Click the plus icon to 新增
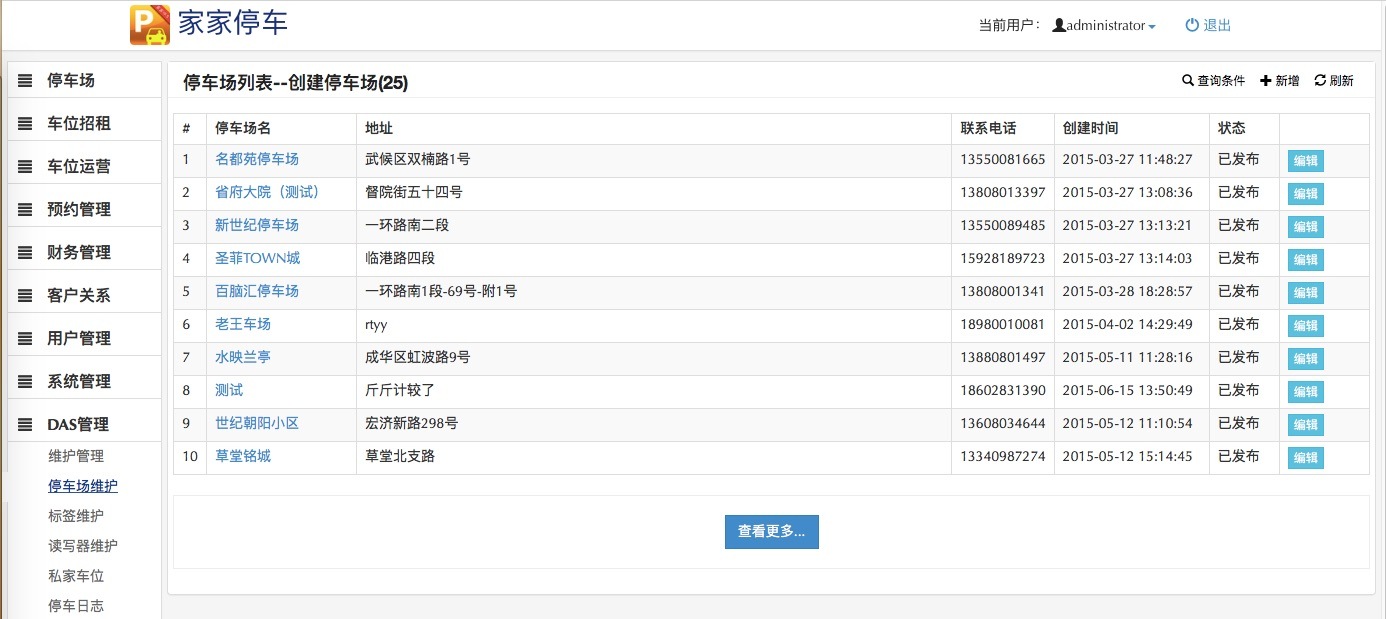 (1265, 81)
